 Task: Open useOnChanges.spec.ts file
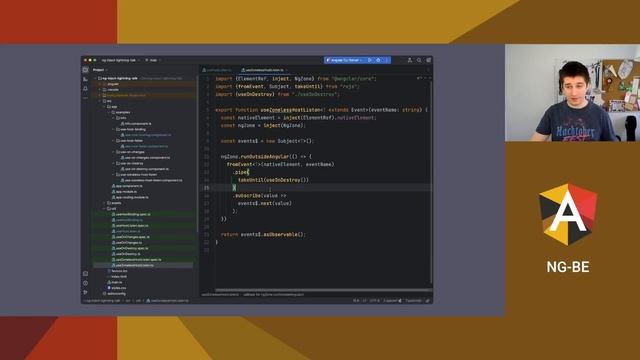(132, 237)
